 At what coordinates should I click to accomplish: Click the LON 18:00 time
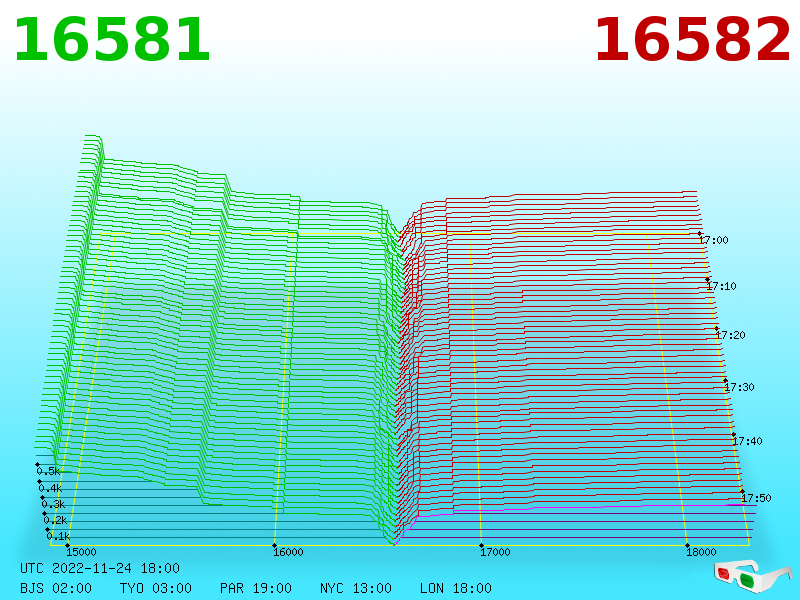click(x=456, y=588)
